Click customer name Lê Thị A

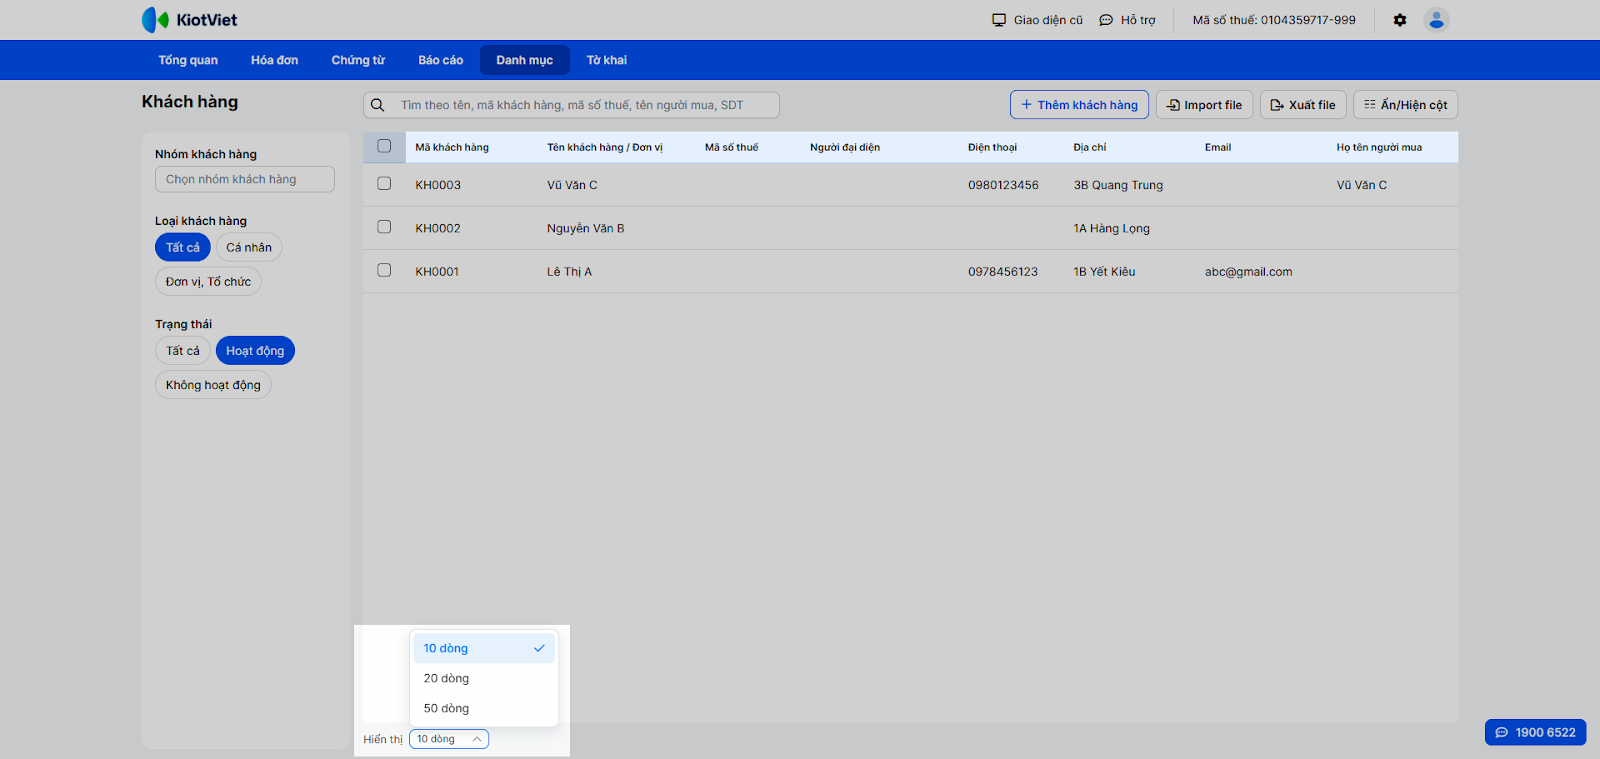click(x=570, y=271)
